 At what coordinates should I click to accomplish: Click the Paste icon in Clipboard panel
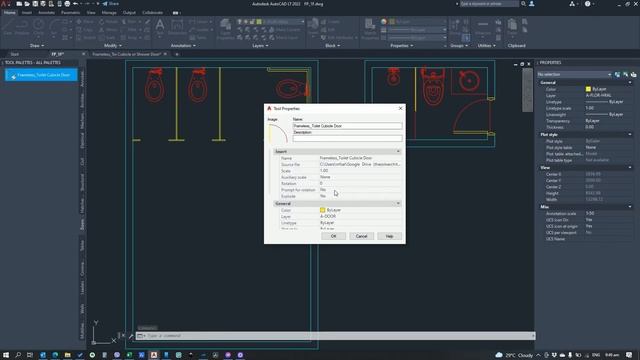[512, 27]
